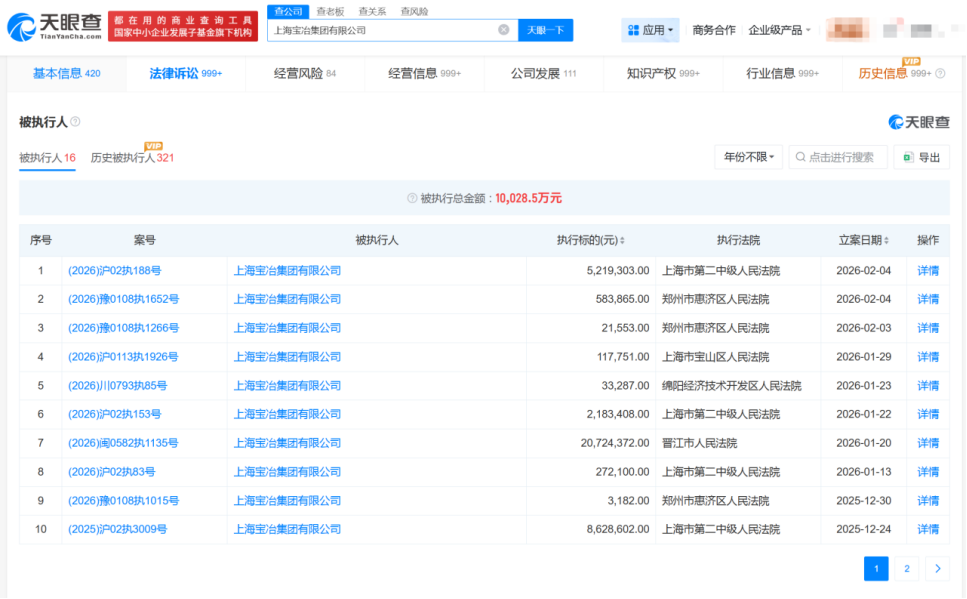Image resolution: width=967 pixels, height=599 pixels.
Task: Click the TianYanCha logo in the header
Action: [x=55, y=27]
